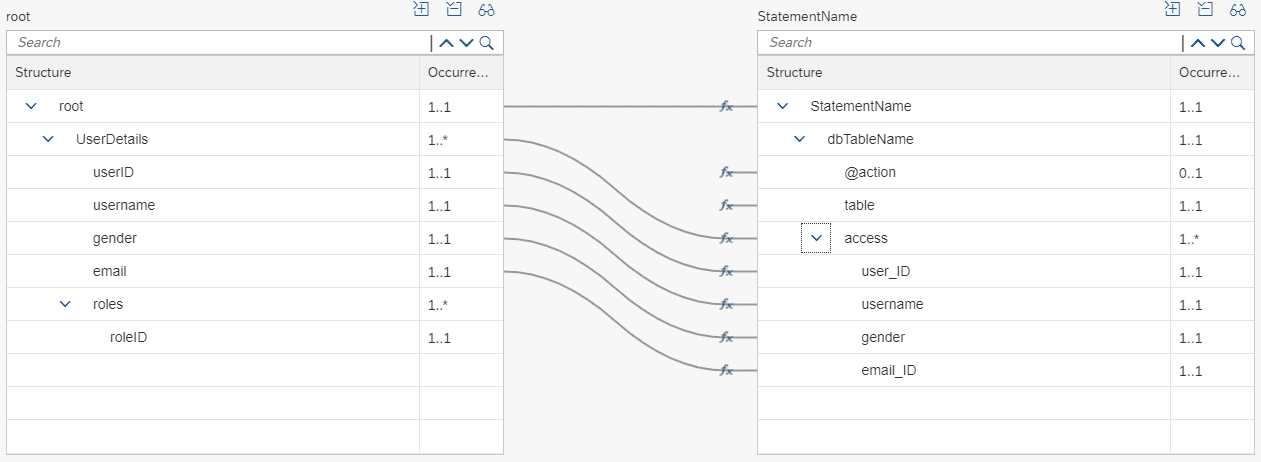Click expand-all icon in source root panel

[x=421, y=9]
